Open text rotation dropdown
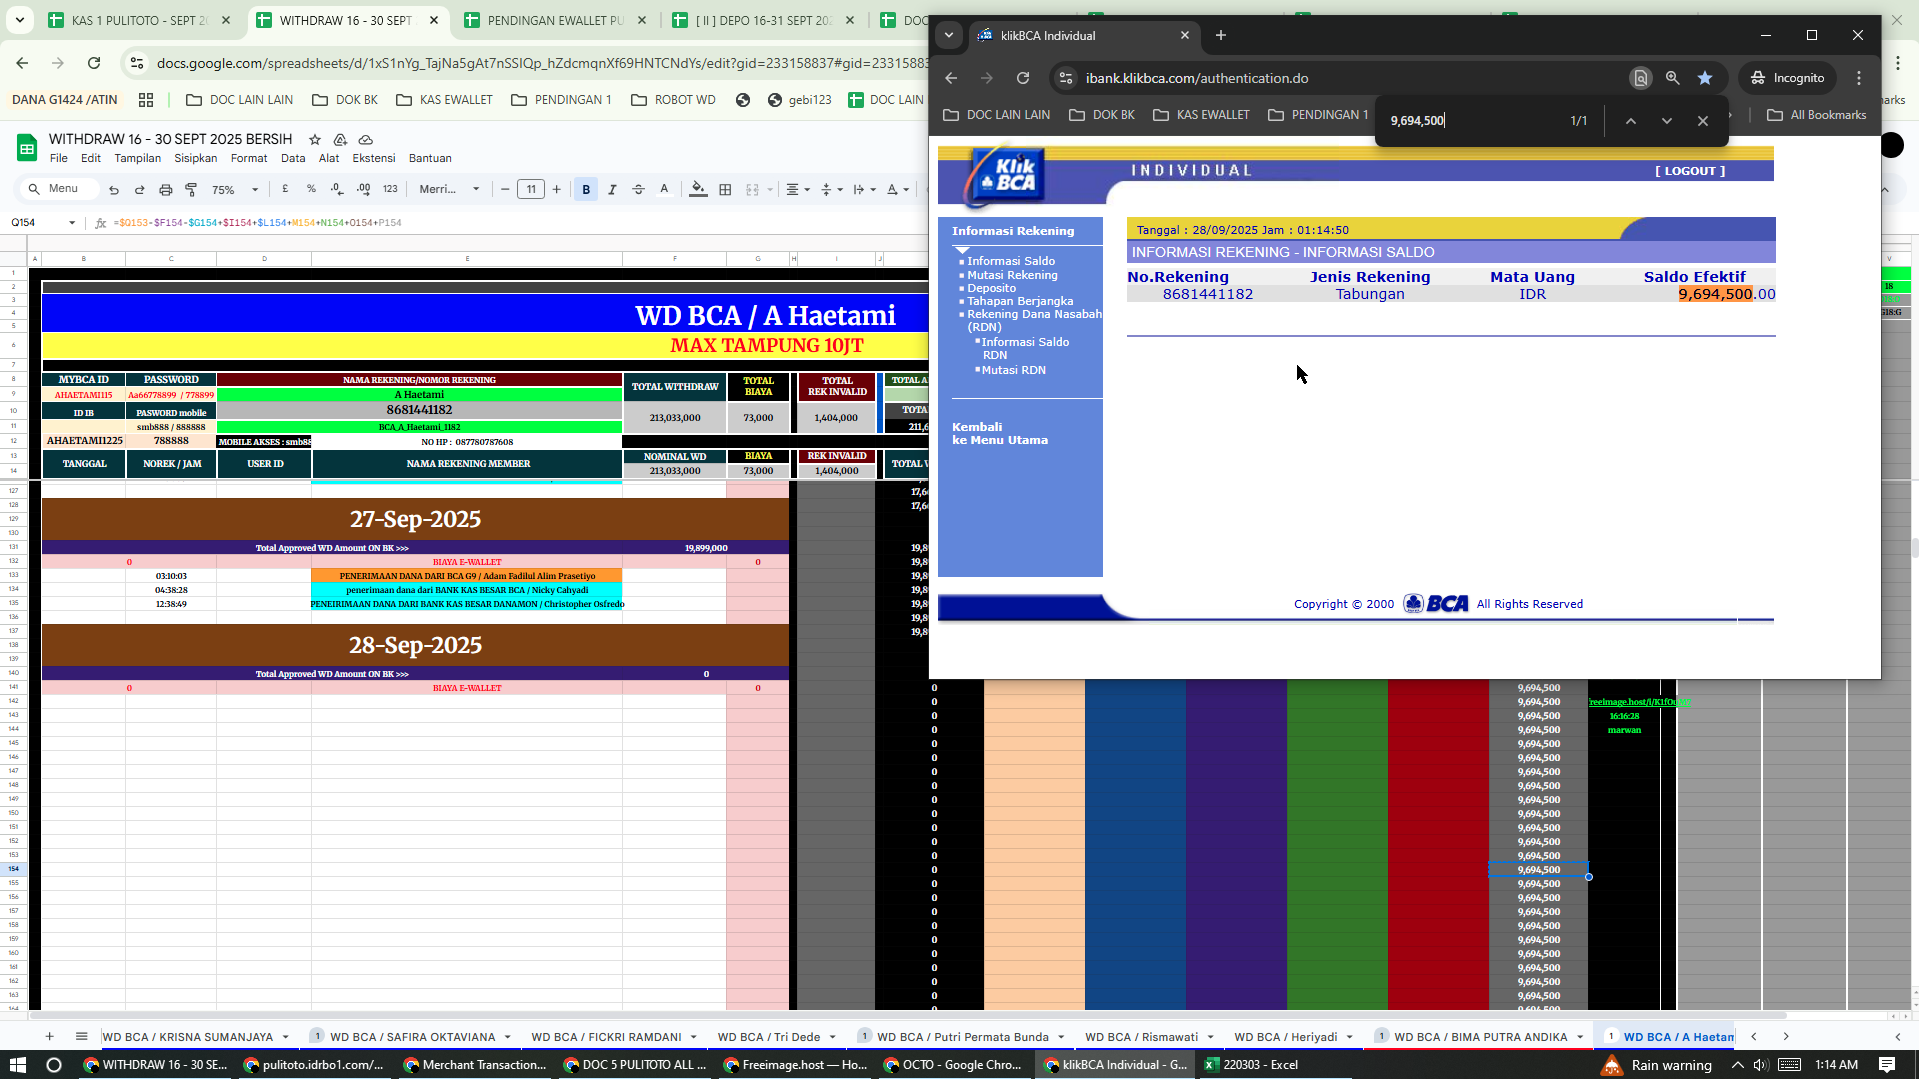The height and width of the screenshot is (1079, 1919). pyautogui.click(x=898, y=189)
